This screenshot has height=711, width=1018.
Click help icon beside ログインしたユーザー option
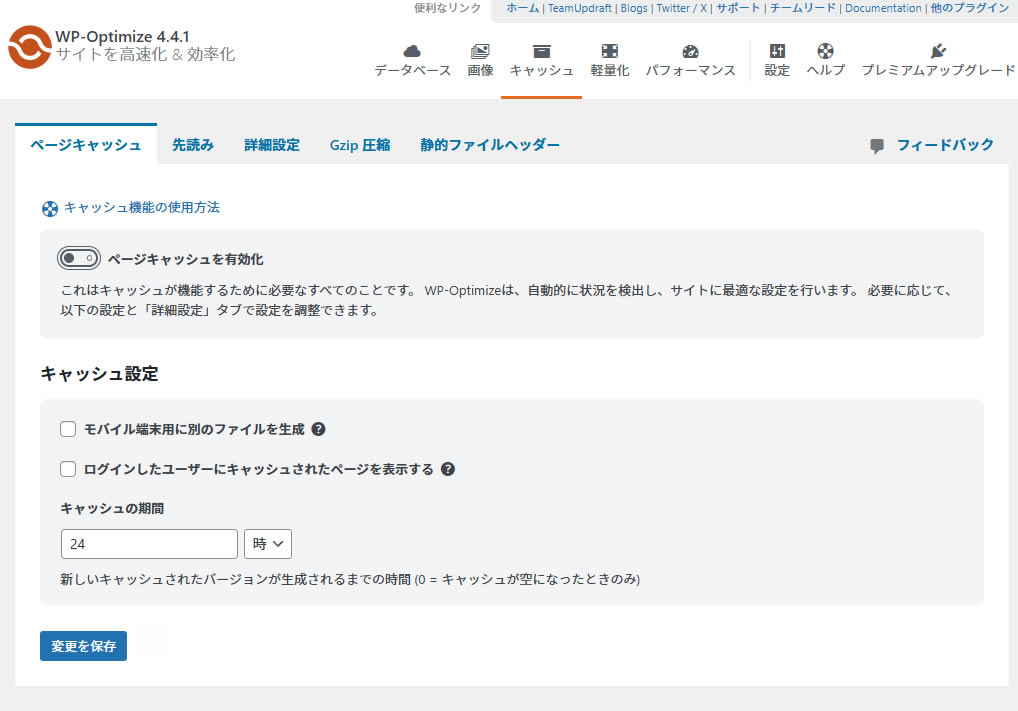(x=448, y=469)
